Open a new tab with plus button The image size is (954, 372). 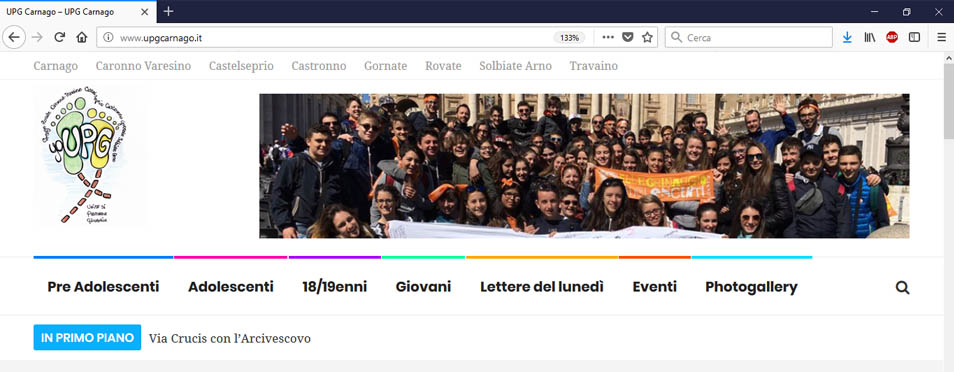pos(169,12)
